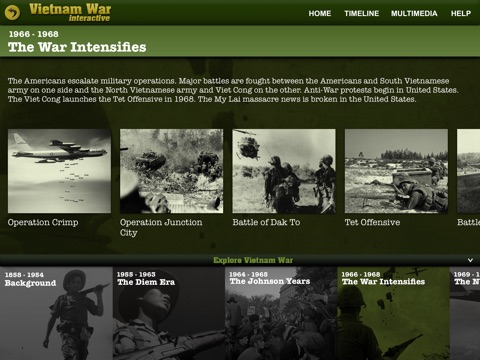This screenshot has width=480, height=360.
Task: Click the yellow back arrow icon
Action: (x=12, y=13)
